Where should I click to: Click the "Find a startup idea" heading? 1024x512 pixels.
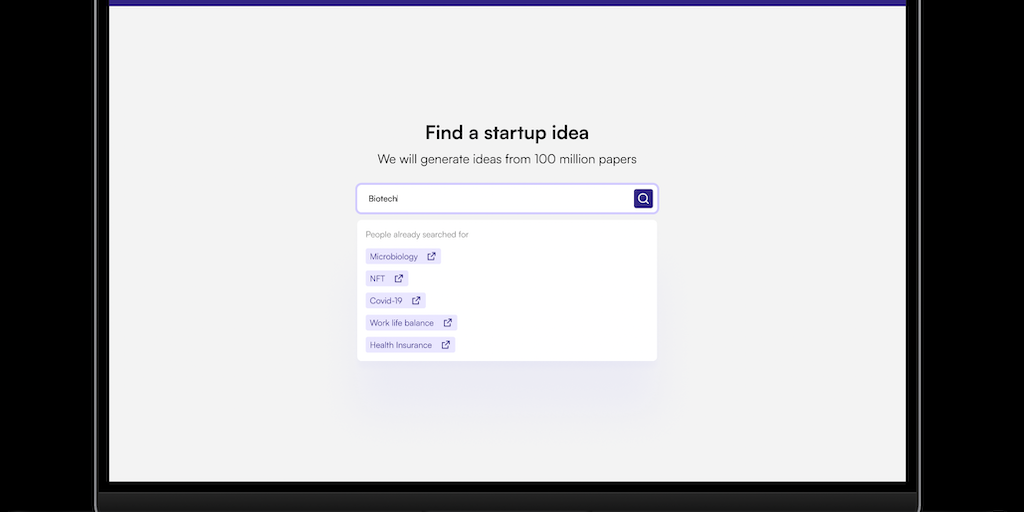507,133
